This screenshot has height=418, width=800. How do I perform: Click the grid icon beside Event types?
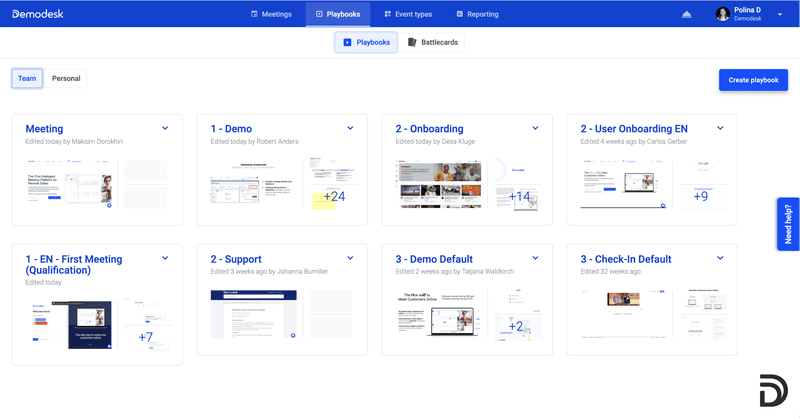(x=387, y=14)
